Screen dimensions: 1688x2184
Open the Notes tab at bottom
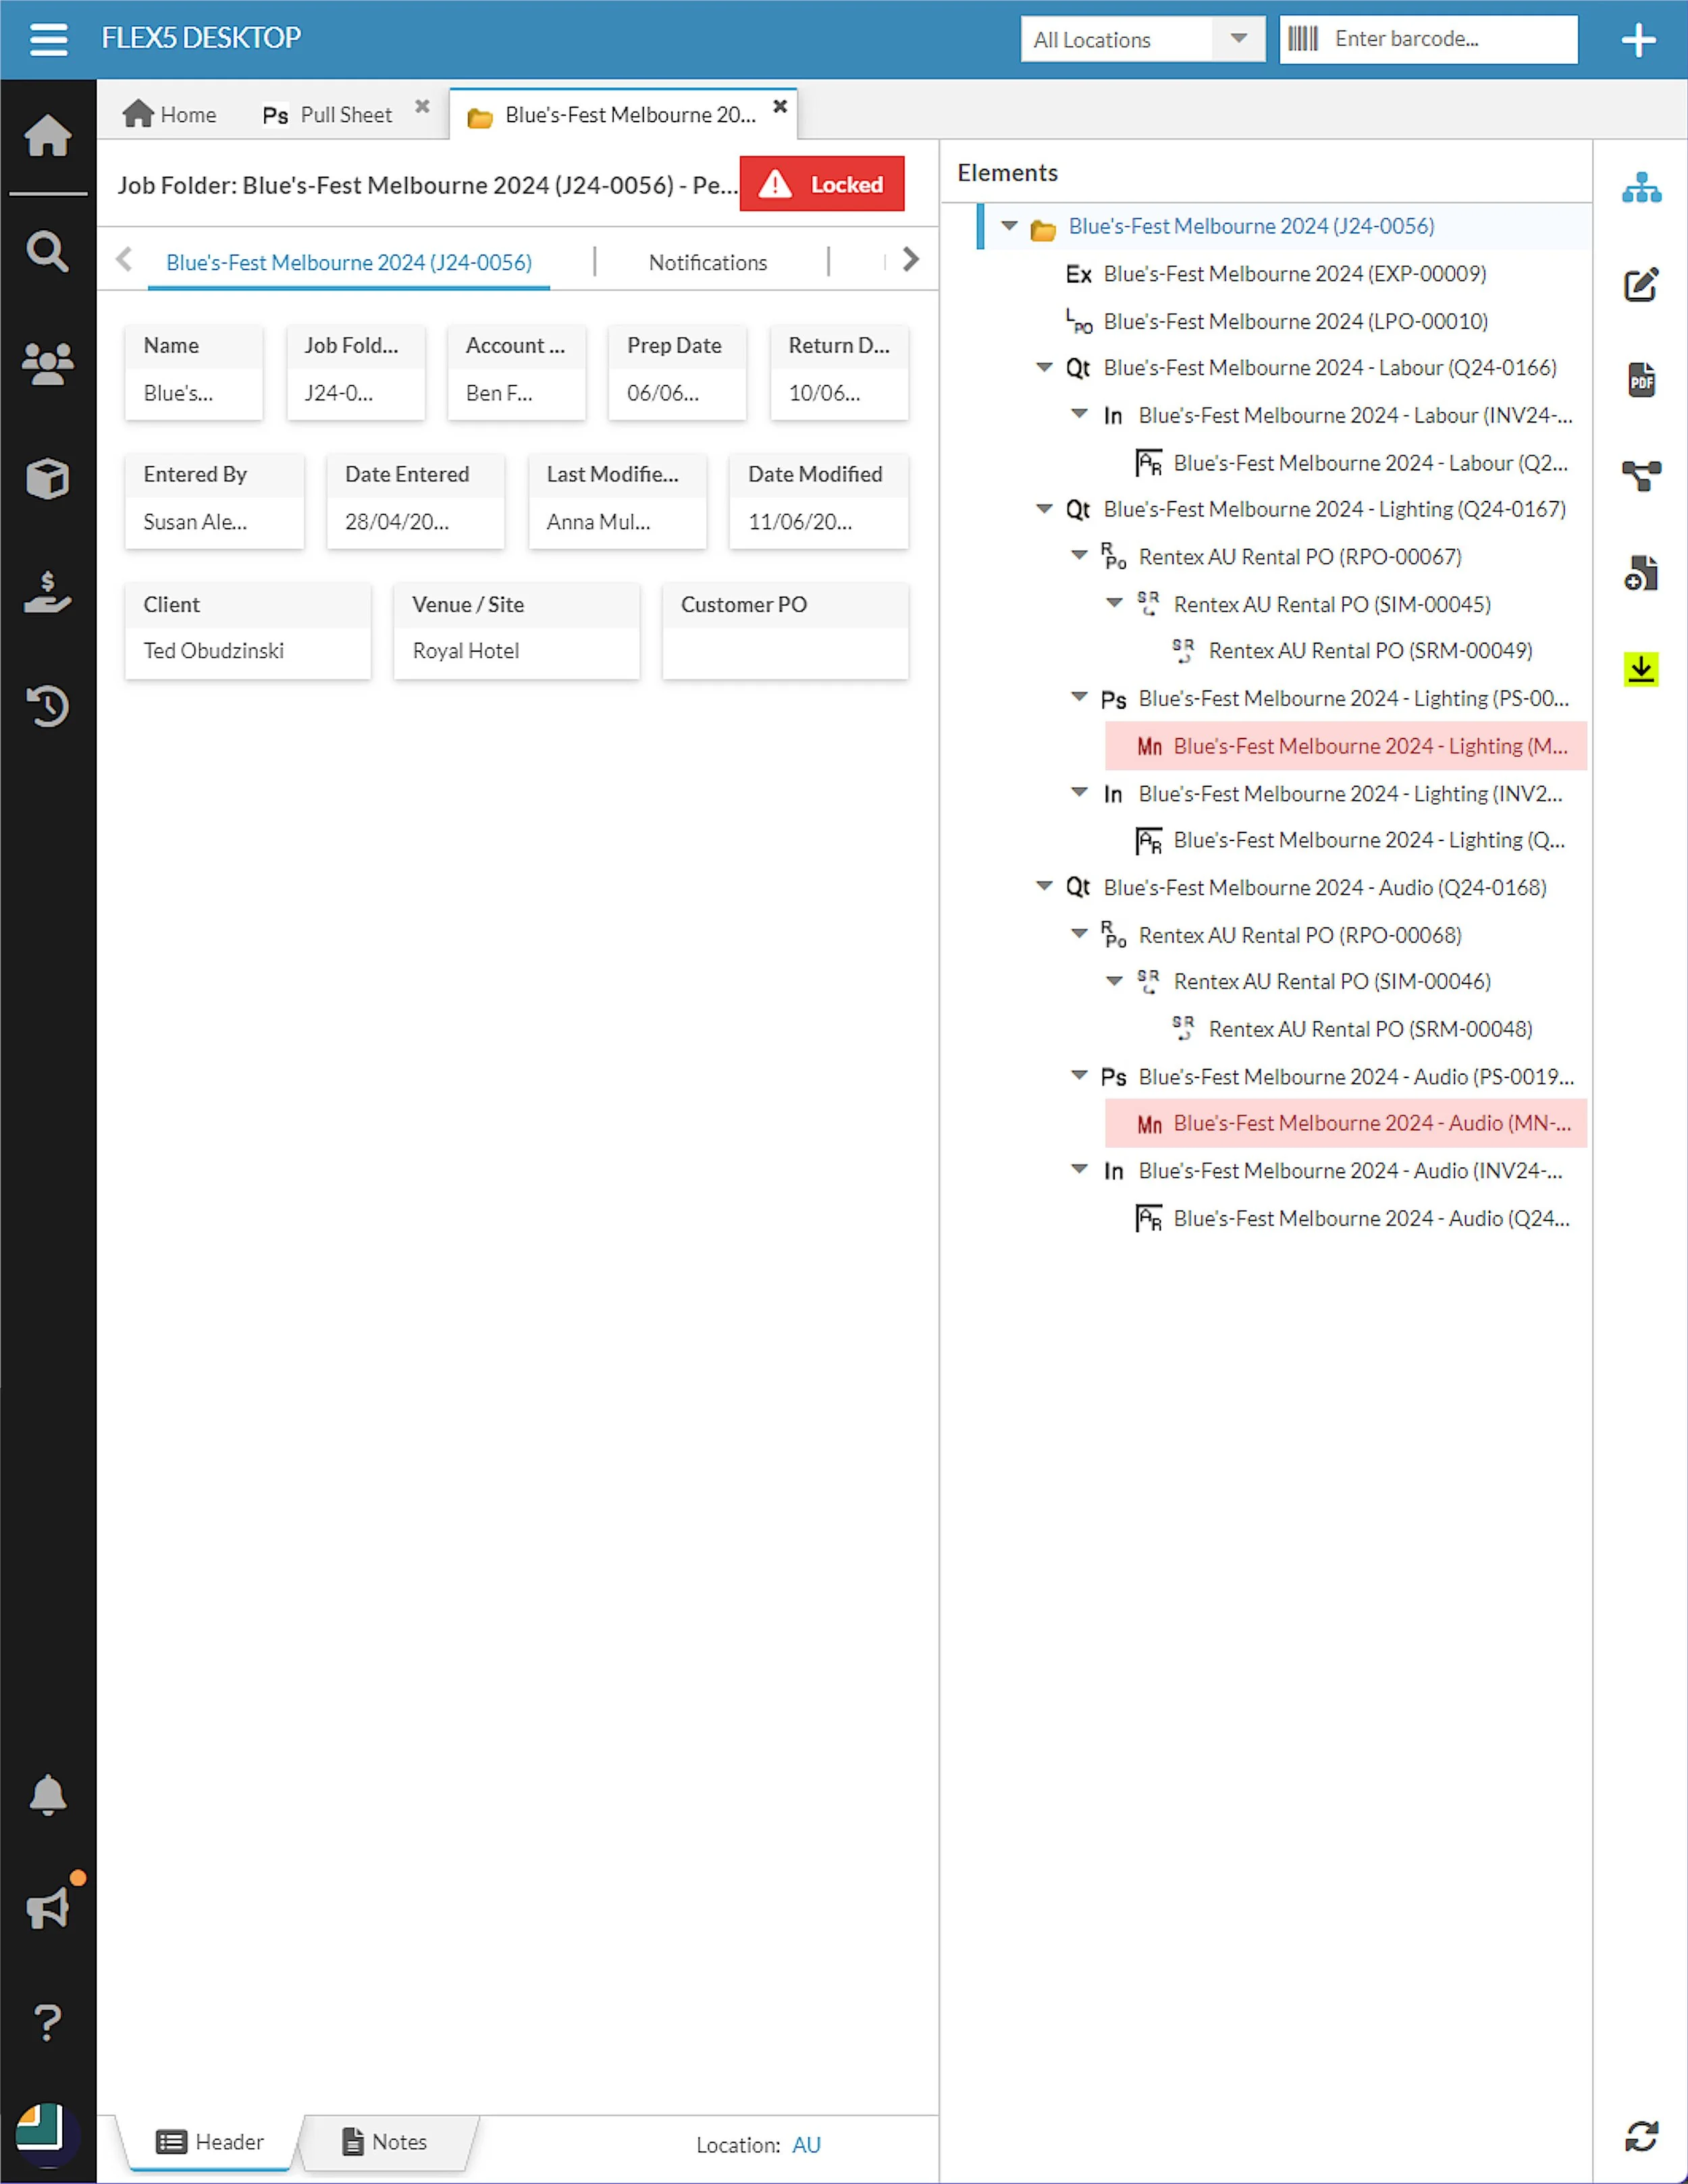[x=385, y=2141]
